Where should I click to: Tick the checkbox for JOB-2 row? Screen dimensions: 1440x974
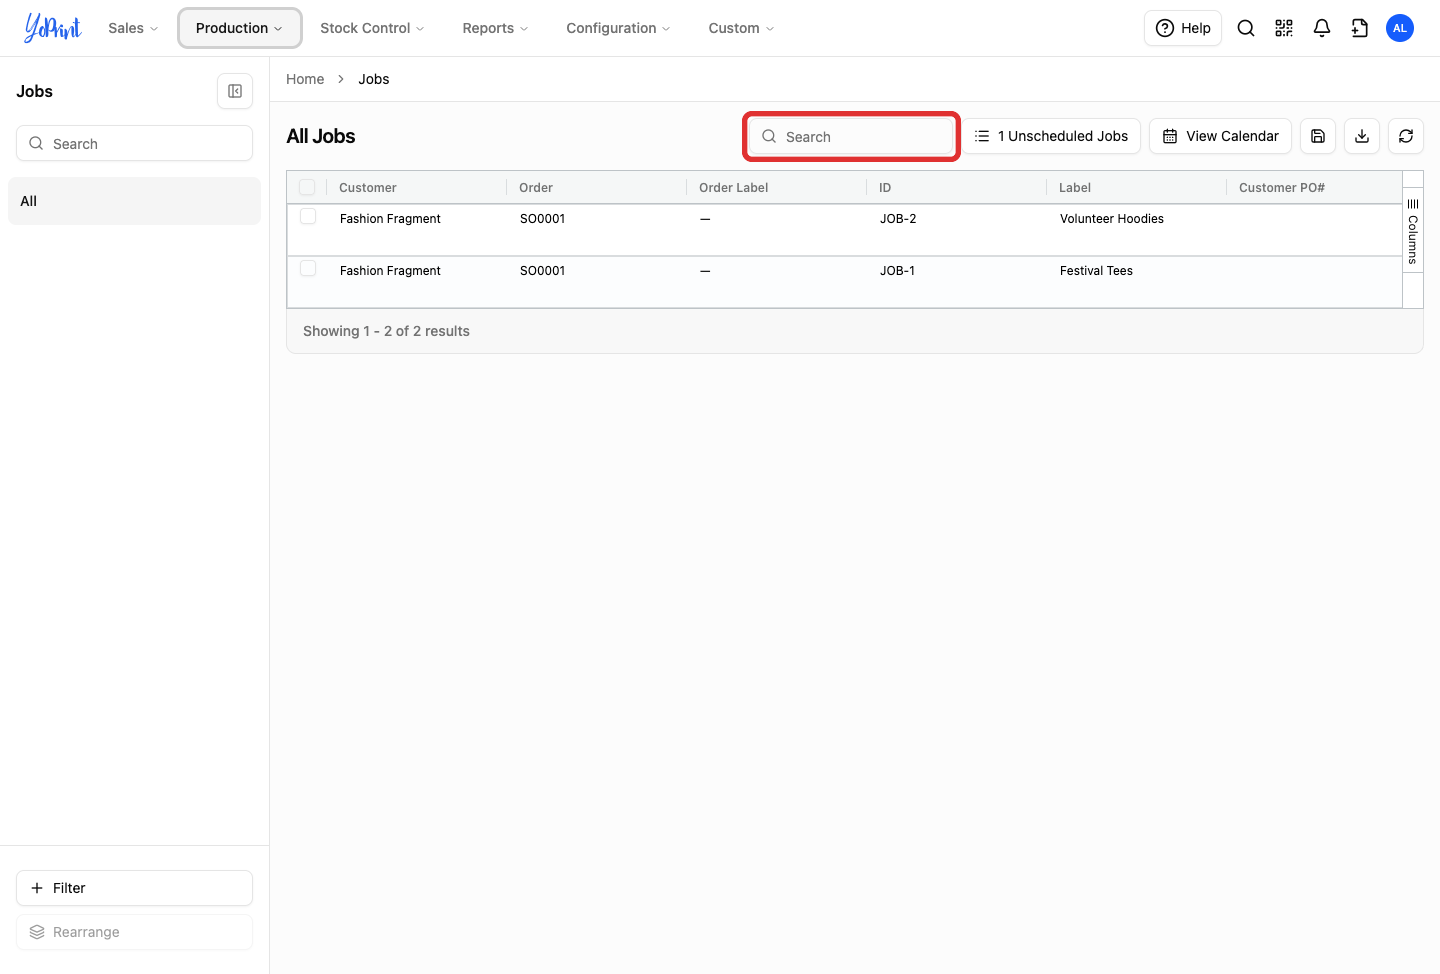click(x=308, y=216)
